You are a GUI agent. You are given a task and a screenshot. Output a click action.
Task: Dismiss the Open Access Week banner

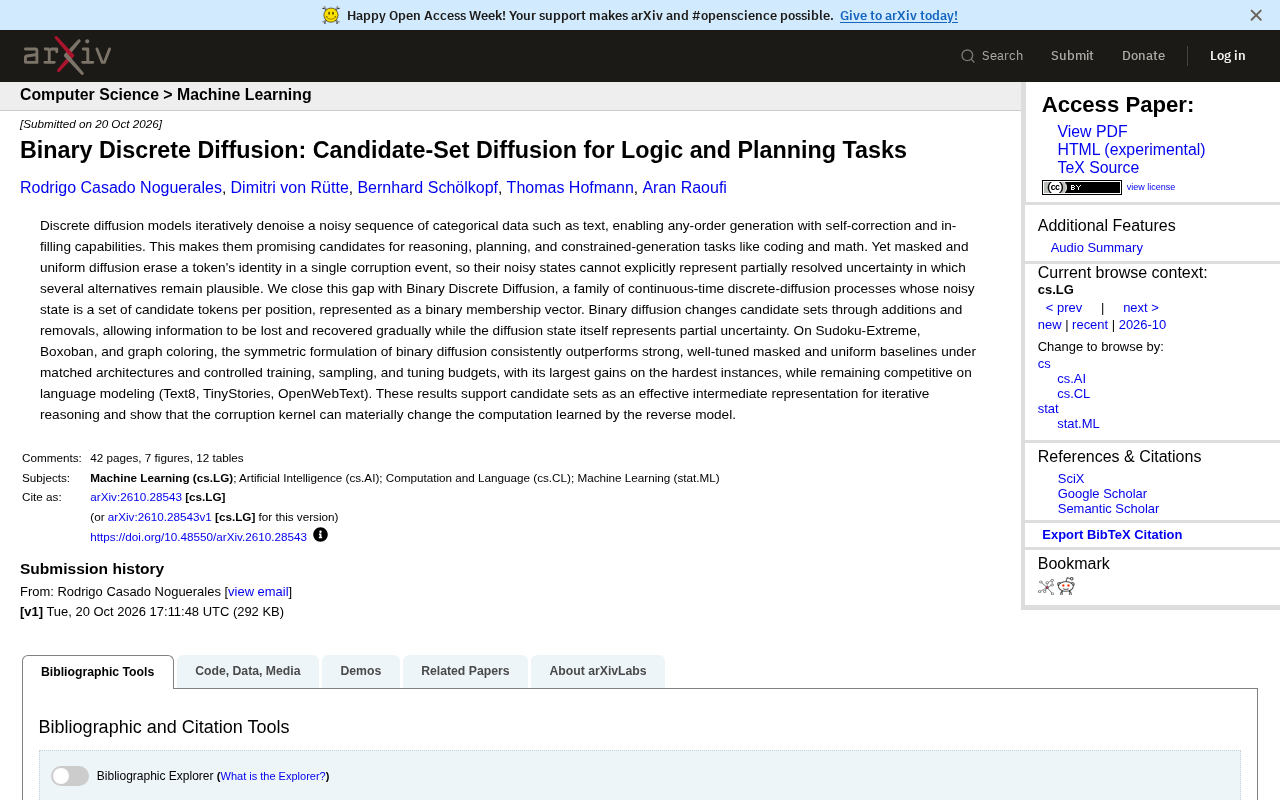[1256, 15]
